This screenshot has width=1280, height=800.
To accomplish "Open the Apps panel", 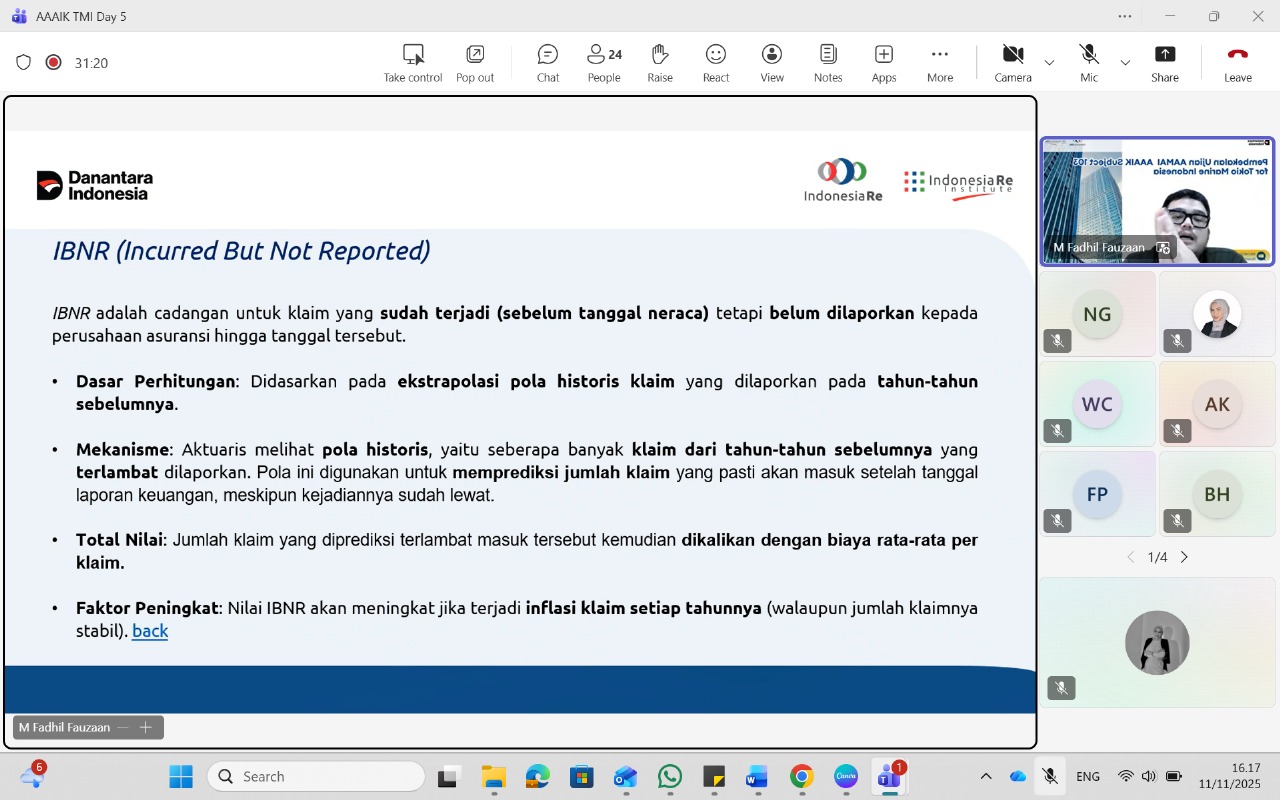I will [884, 62].
